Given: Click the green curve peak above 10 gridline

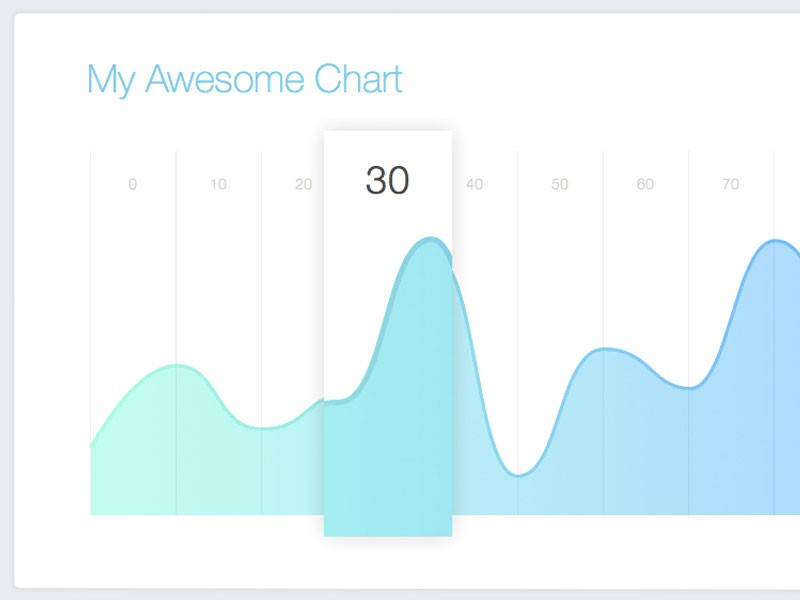Looking at the screenshot, I should click(x=177, y=365).
